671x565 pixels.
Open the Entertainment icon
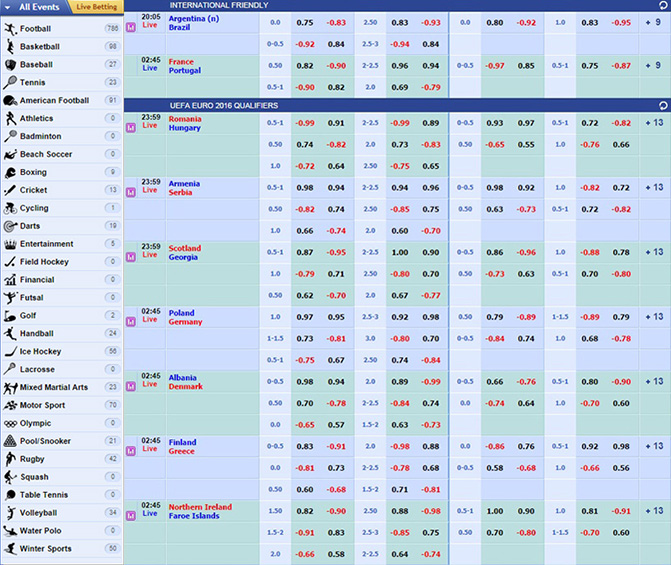(x=10, y=244)
